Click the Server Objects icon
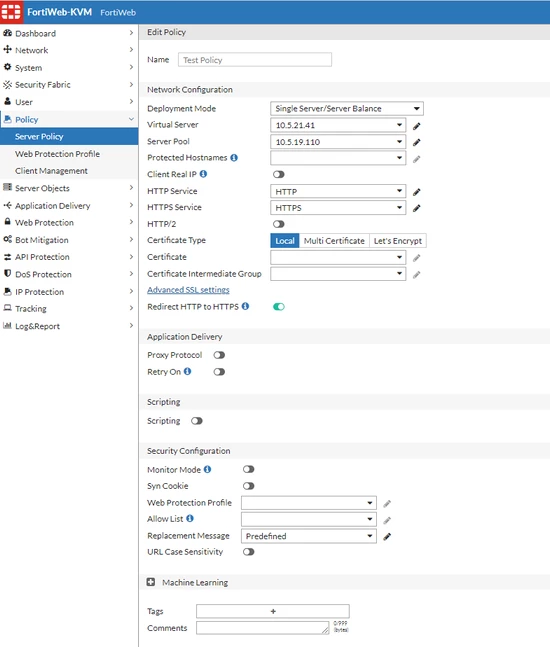The width and height of the screenshot is (550, 647). [7, 187]
